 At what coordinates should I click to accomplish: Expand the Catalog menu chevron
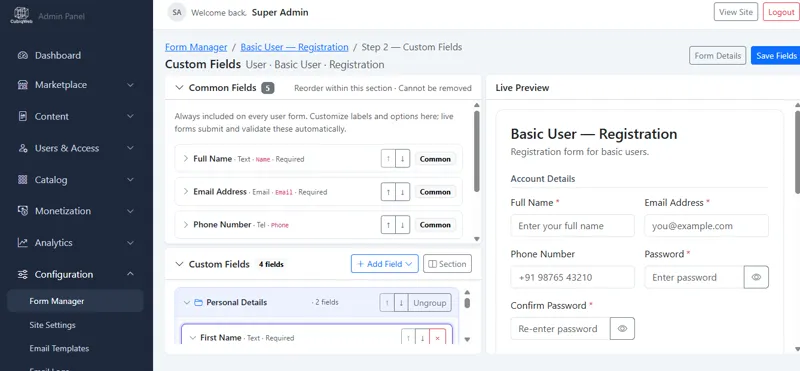coord(130,180)
